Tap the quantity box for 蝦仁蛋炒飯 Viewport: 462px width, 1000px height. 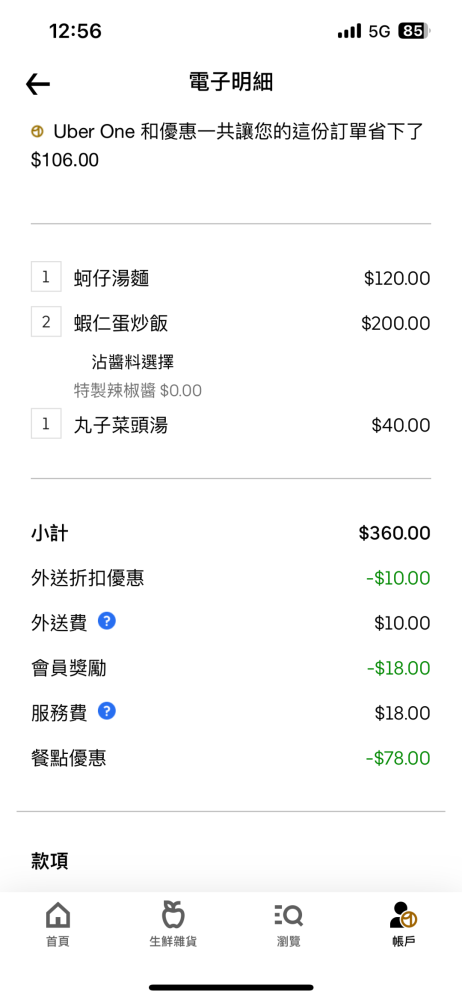46,321
